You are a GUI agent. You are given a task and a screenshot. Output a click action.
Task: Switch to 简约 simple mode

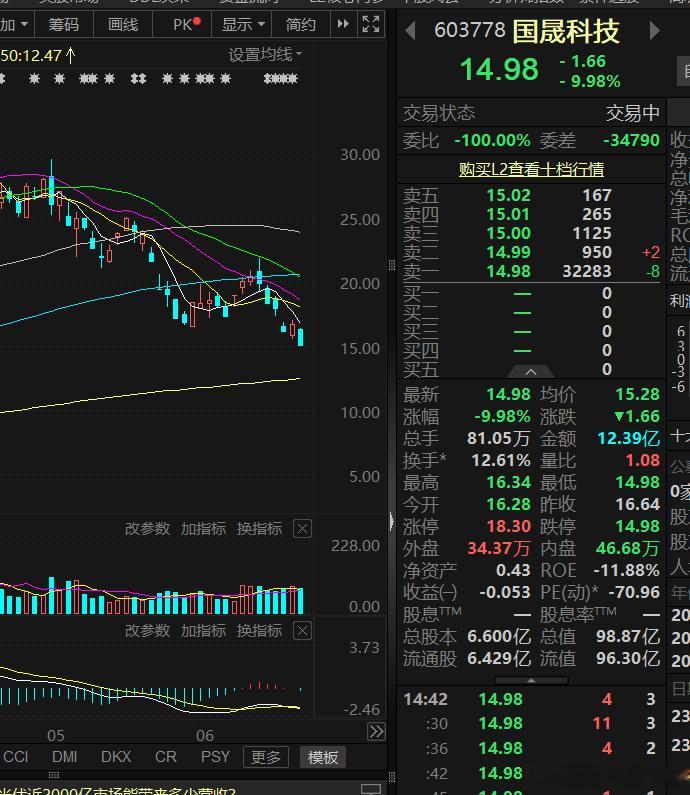pos(301,24)
